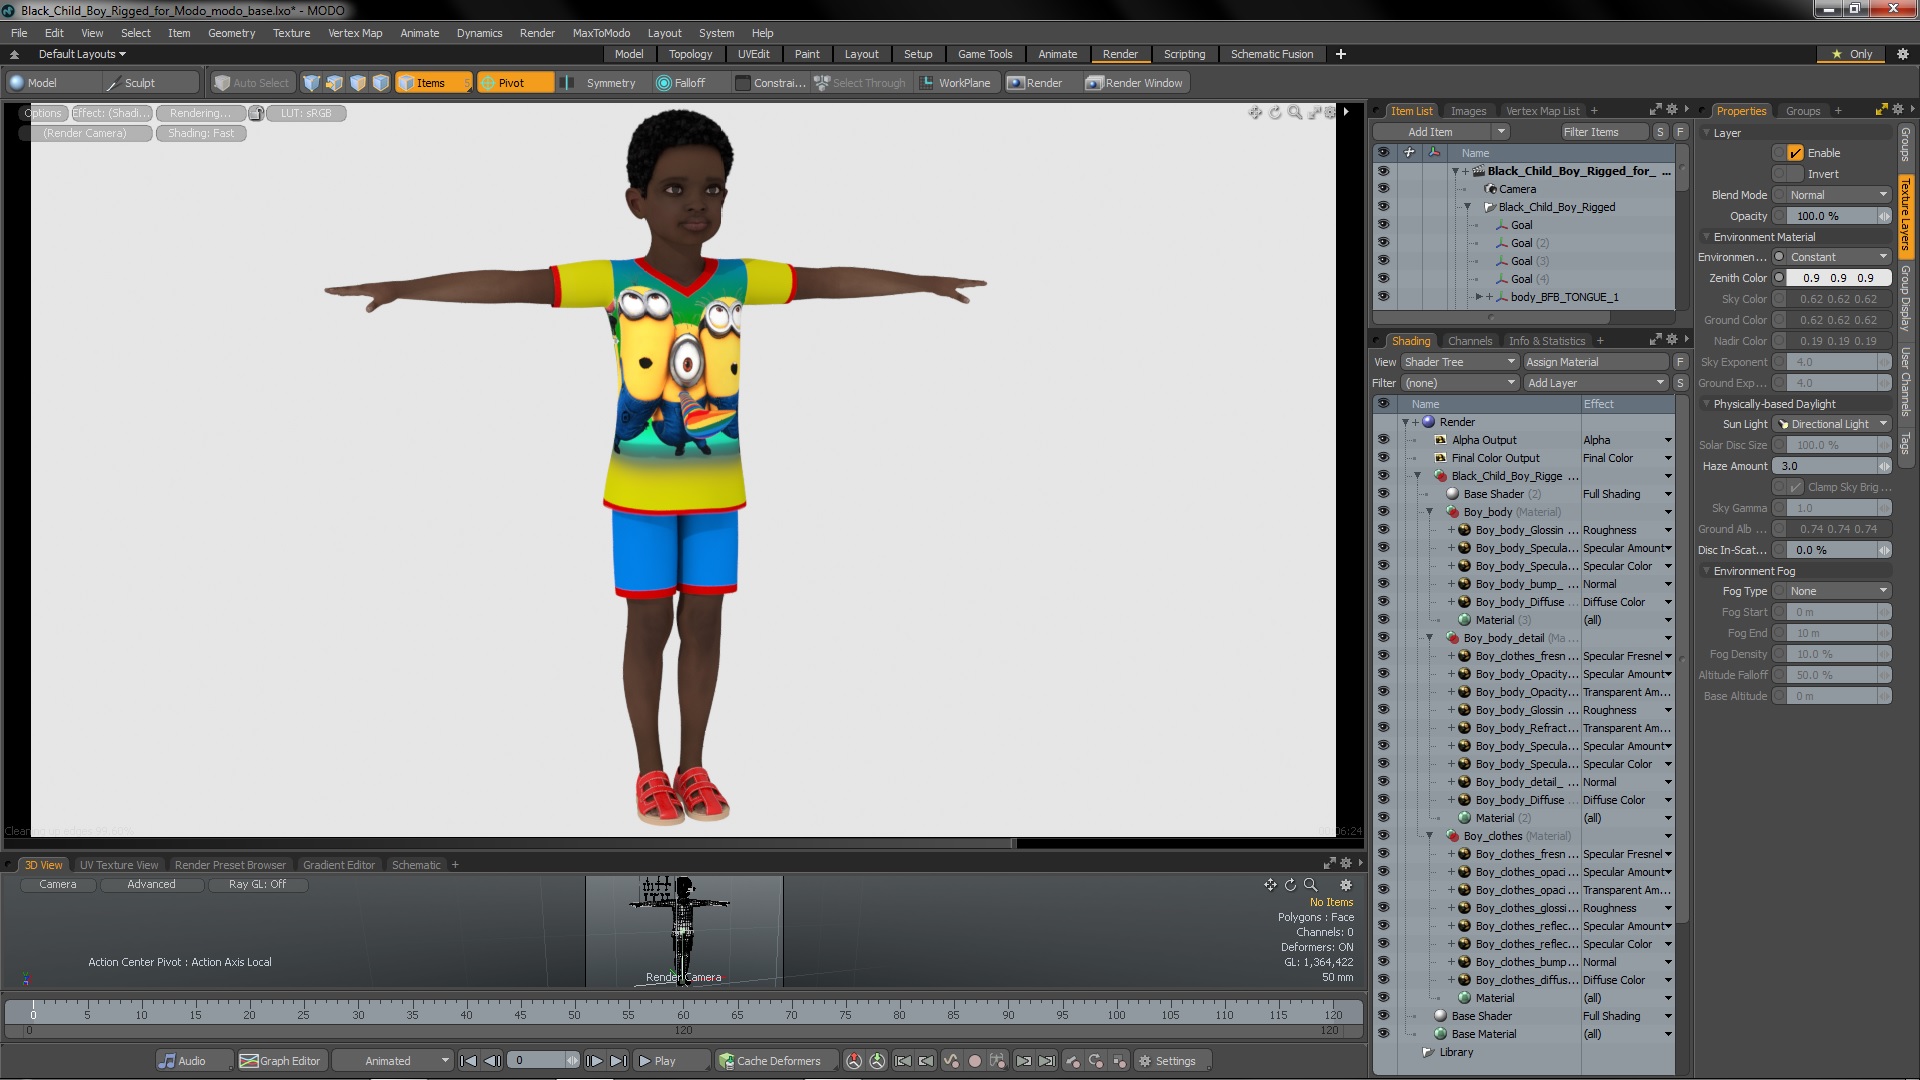Image resolution: width=1920 pixels, height=1080 pixels.
Task: Collapse Black_Child_Boy_Rigged item
Action: (x=1467, y=207)
